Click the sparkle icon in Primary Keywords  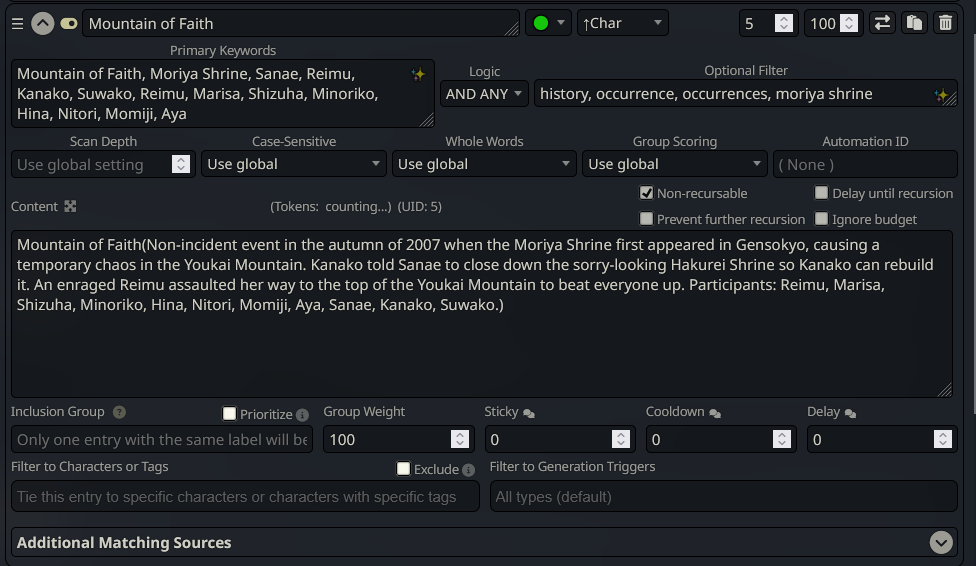click(418, 74)
